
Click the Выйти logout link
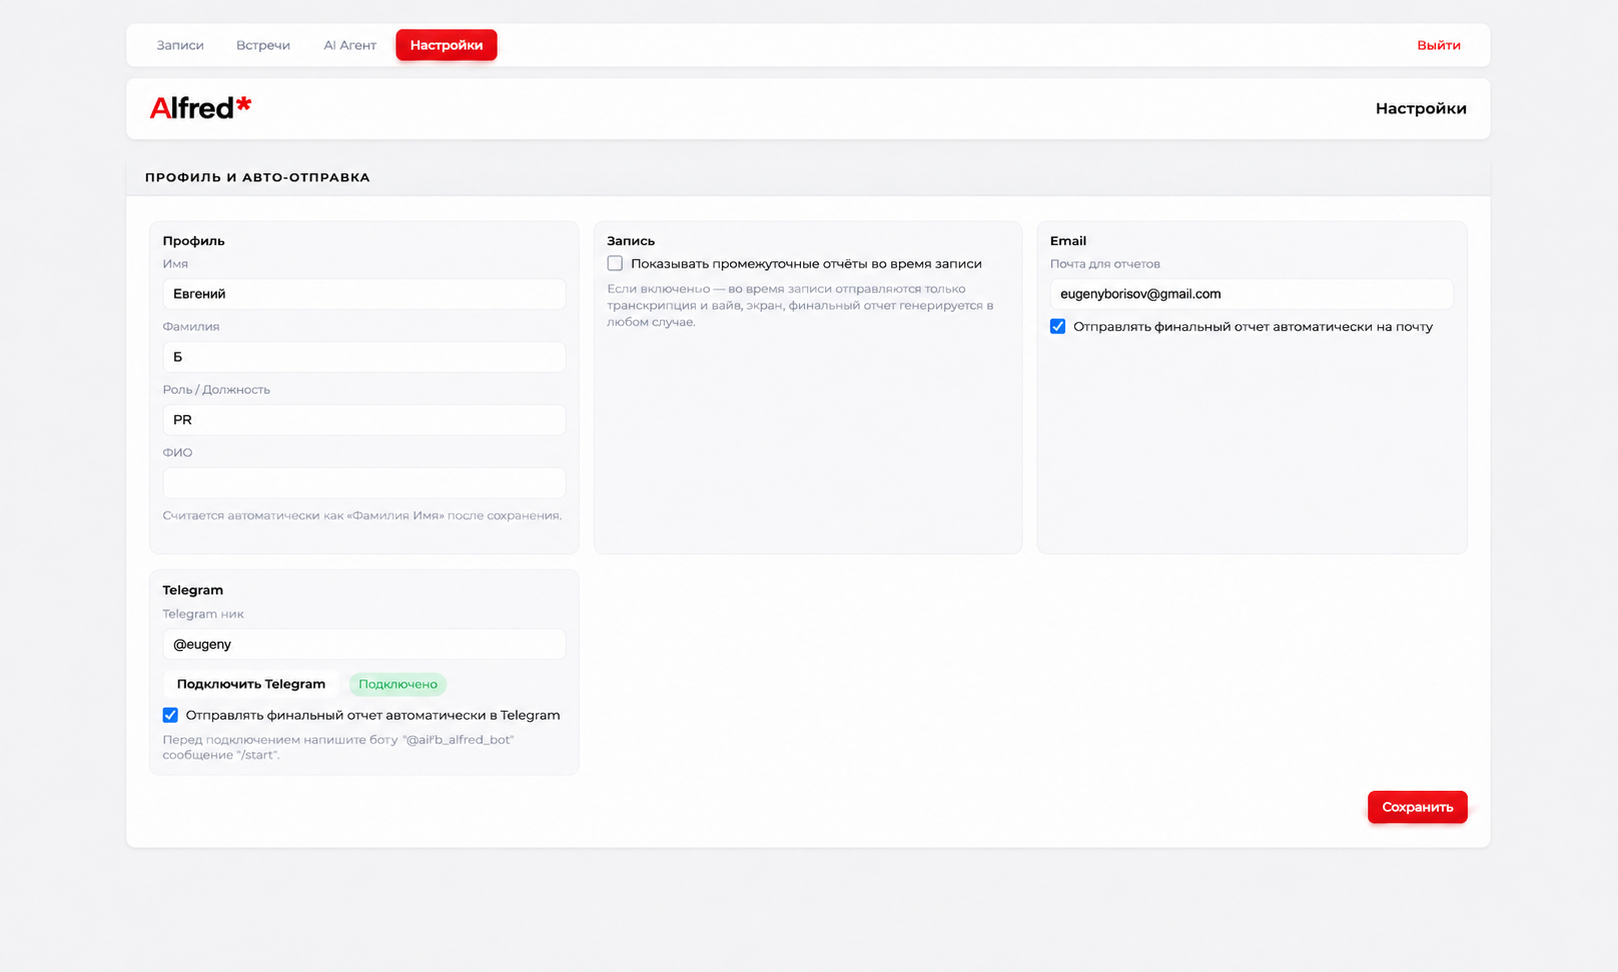tap(1438, 45)
